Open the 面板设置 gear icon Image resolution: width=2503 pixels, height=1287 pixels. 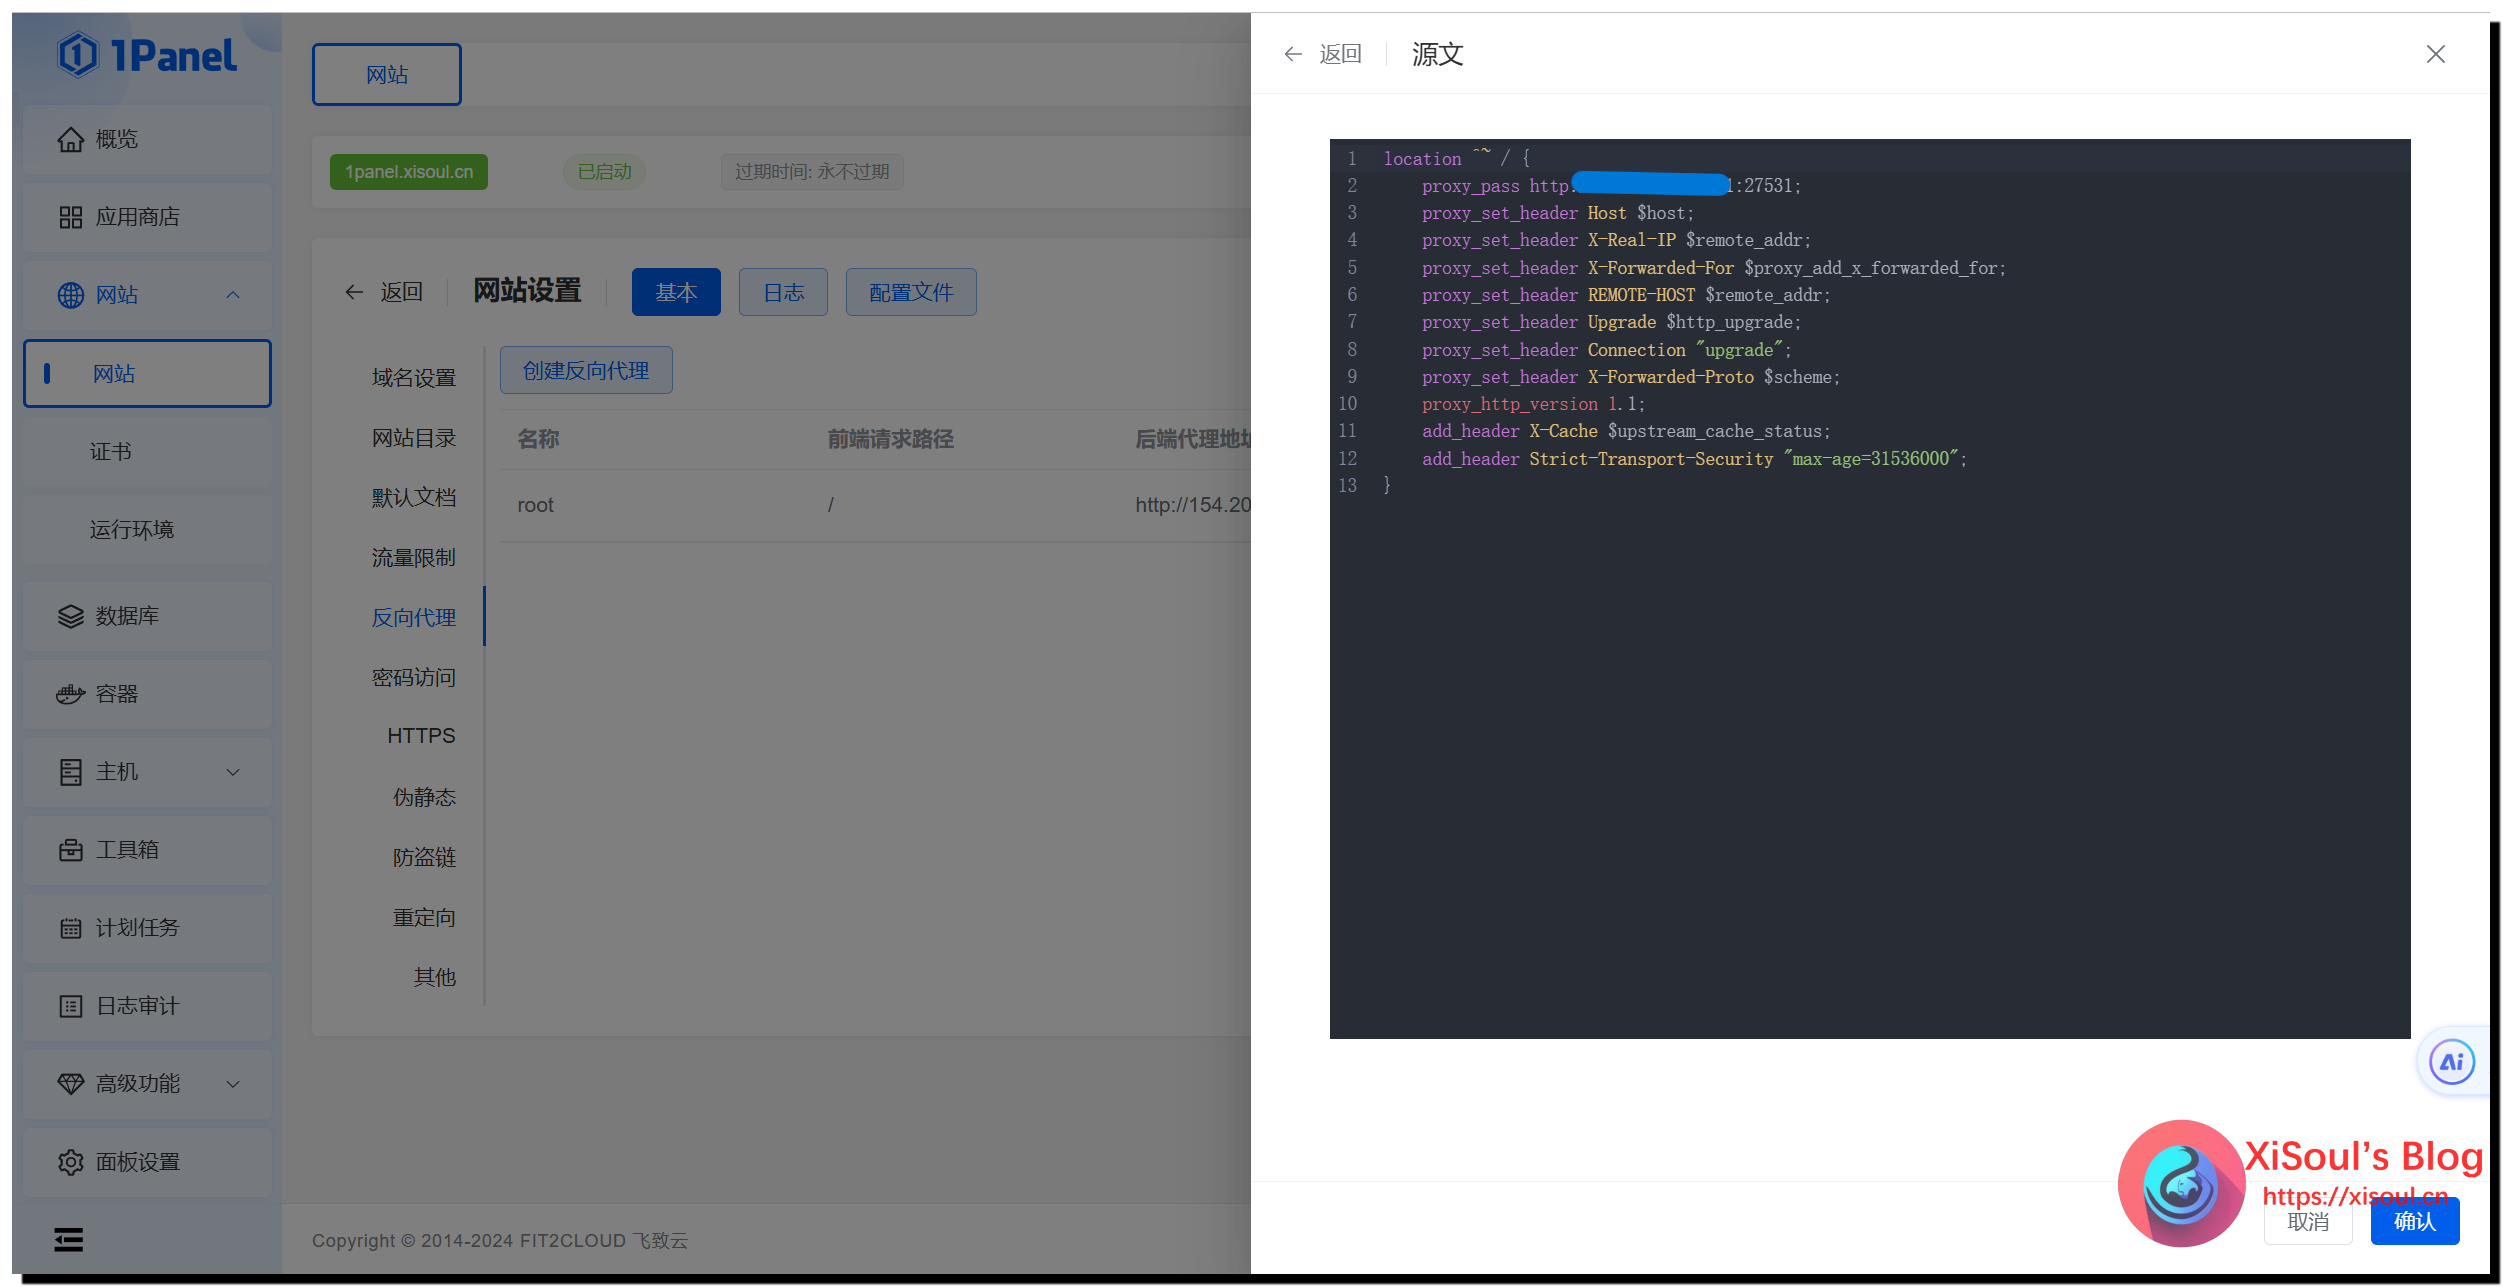[70, 1162]
